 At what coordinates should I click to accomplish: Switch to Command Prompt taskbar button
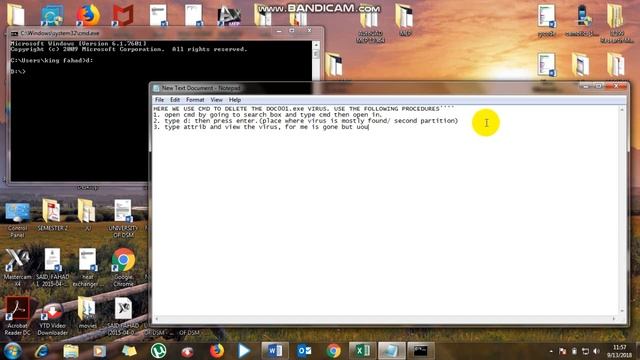tap(421, 351)
